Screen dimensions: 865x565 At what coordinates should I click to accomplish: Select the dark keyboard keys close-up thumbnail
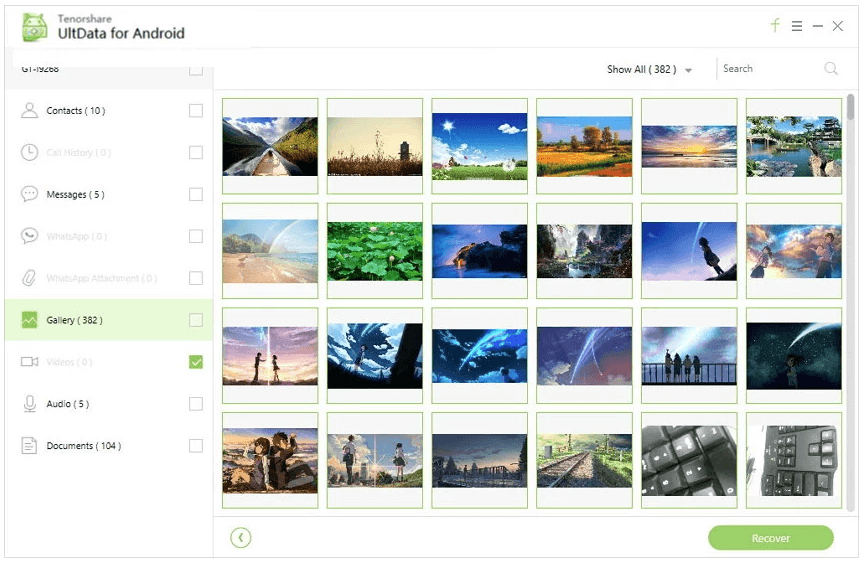(x=690, y=461)
